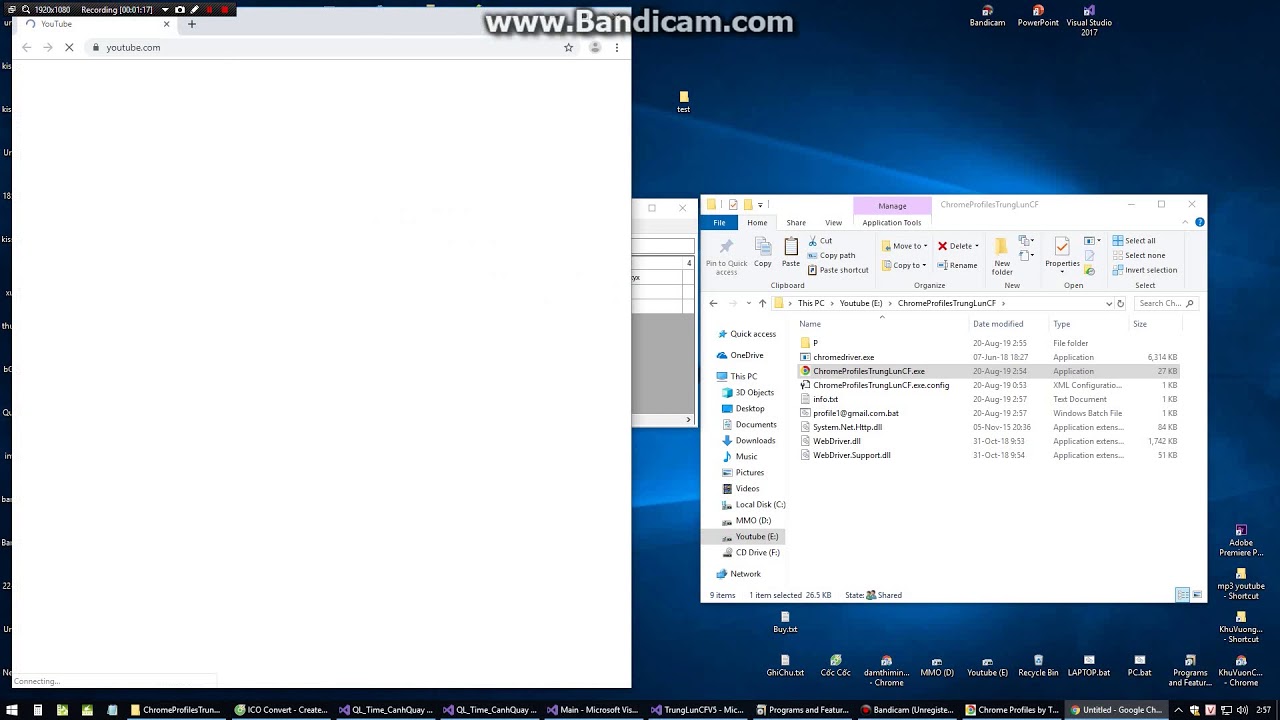Stop loading the youtube.com page
The height and width of the screenshot is (720, 1280).
[69, 47]
